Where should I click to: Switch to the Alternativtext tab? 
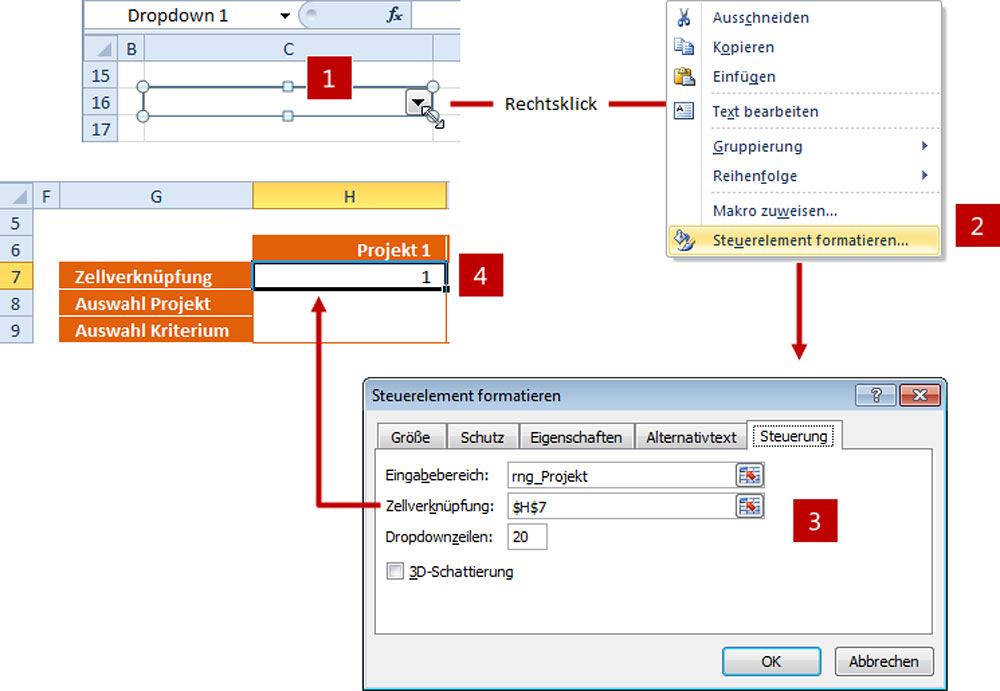point(691,437)
